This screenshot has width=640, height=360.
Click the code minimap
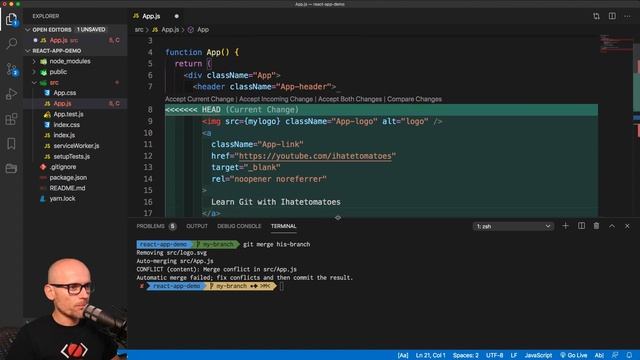(x=616, y=44)
